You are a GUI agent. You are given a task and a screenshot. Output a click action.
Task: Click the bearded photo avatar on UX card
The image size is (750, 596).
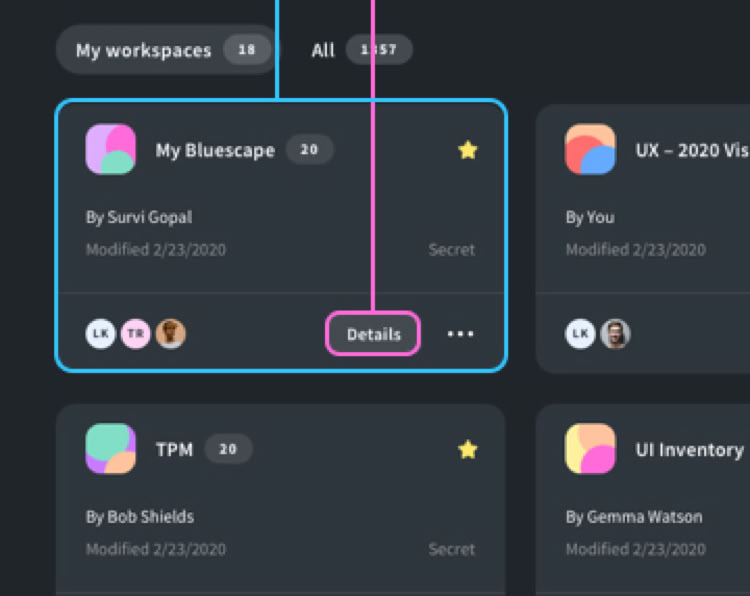coord(615,334)
